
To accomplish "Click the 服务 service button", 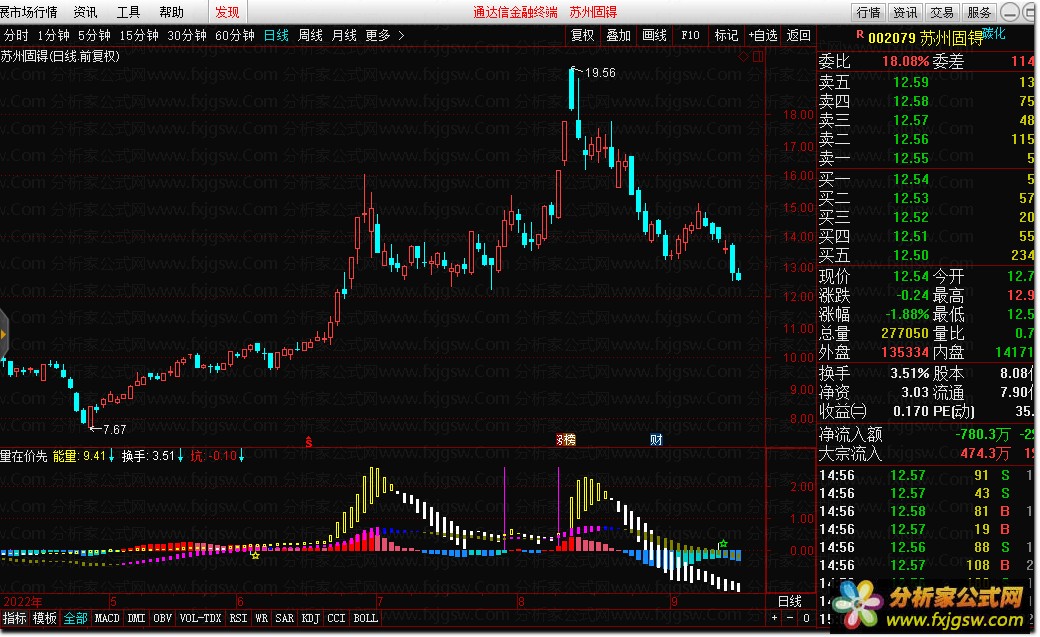I will click(979, 12).
